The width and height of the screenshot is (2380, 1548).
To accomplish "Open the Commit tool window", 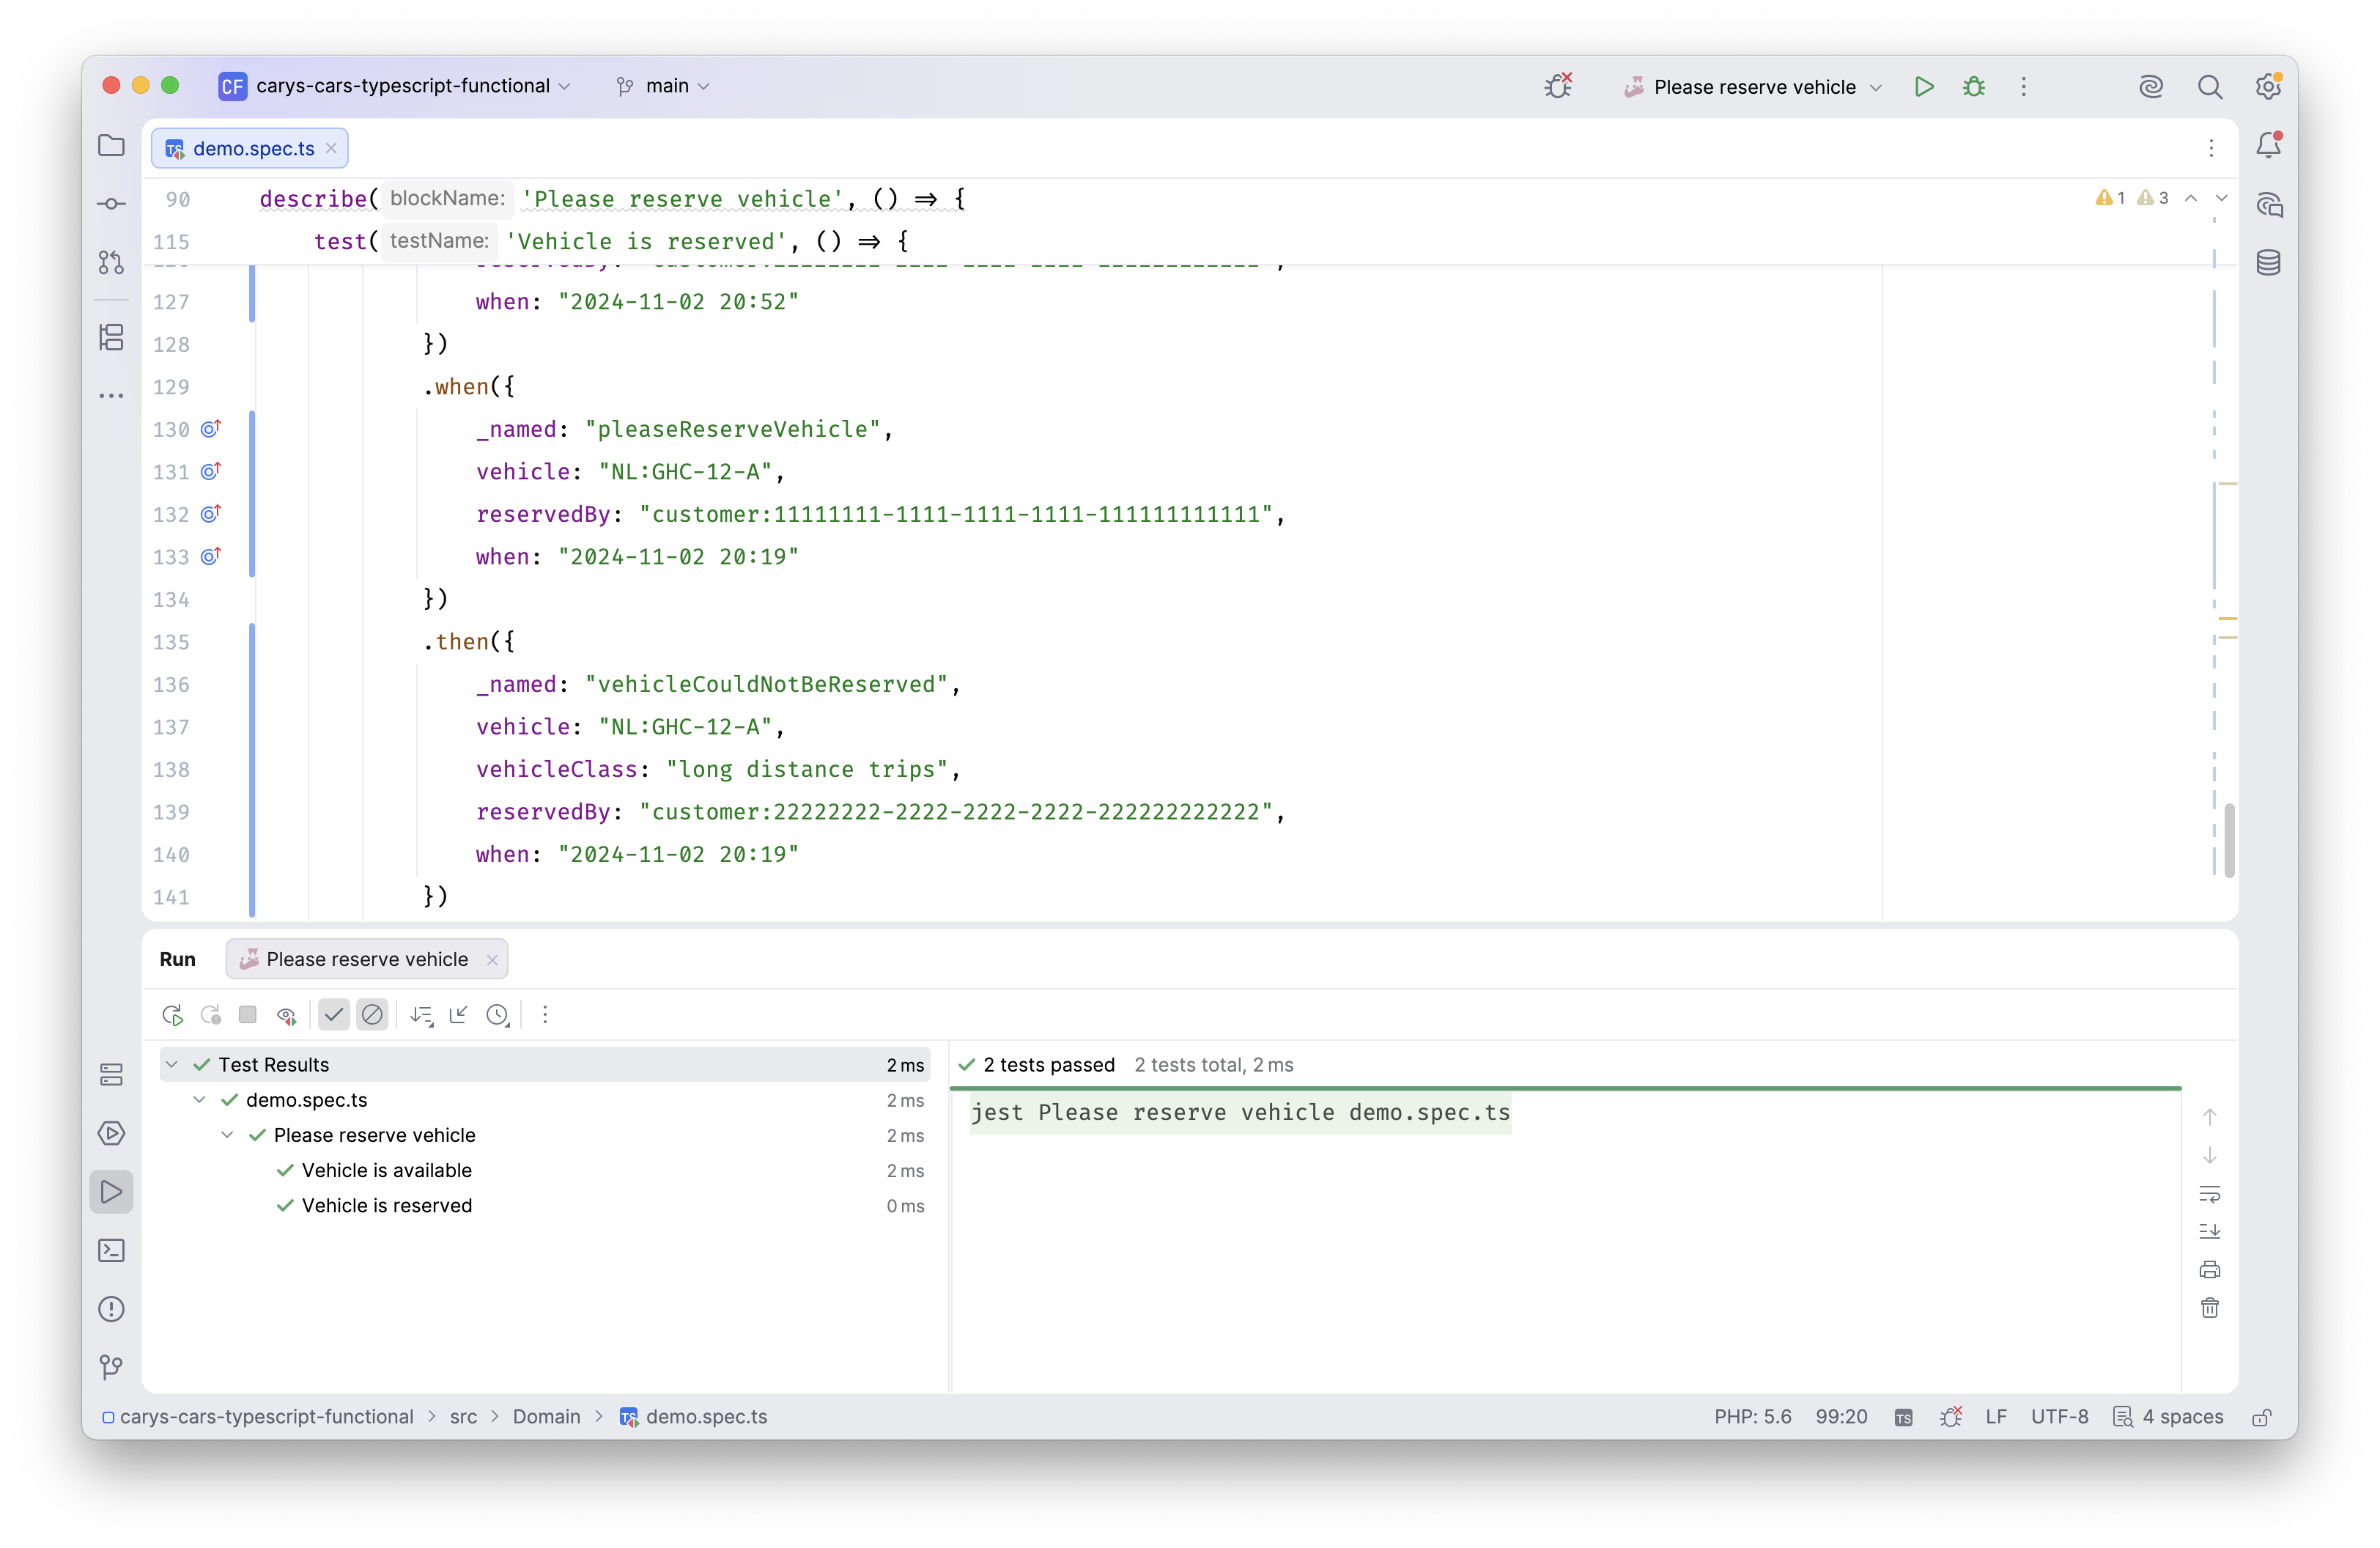I will coord(111,204).
